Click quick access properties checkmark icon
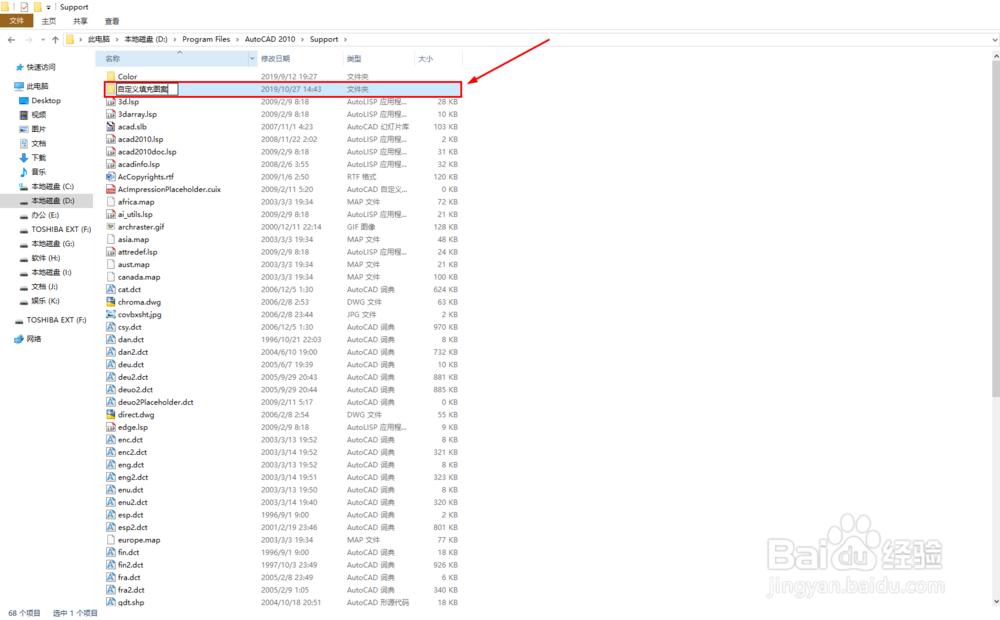 [24, 7]
